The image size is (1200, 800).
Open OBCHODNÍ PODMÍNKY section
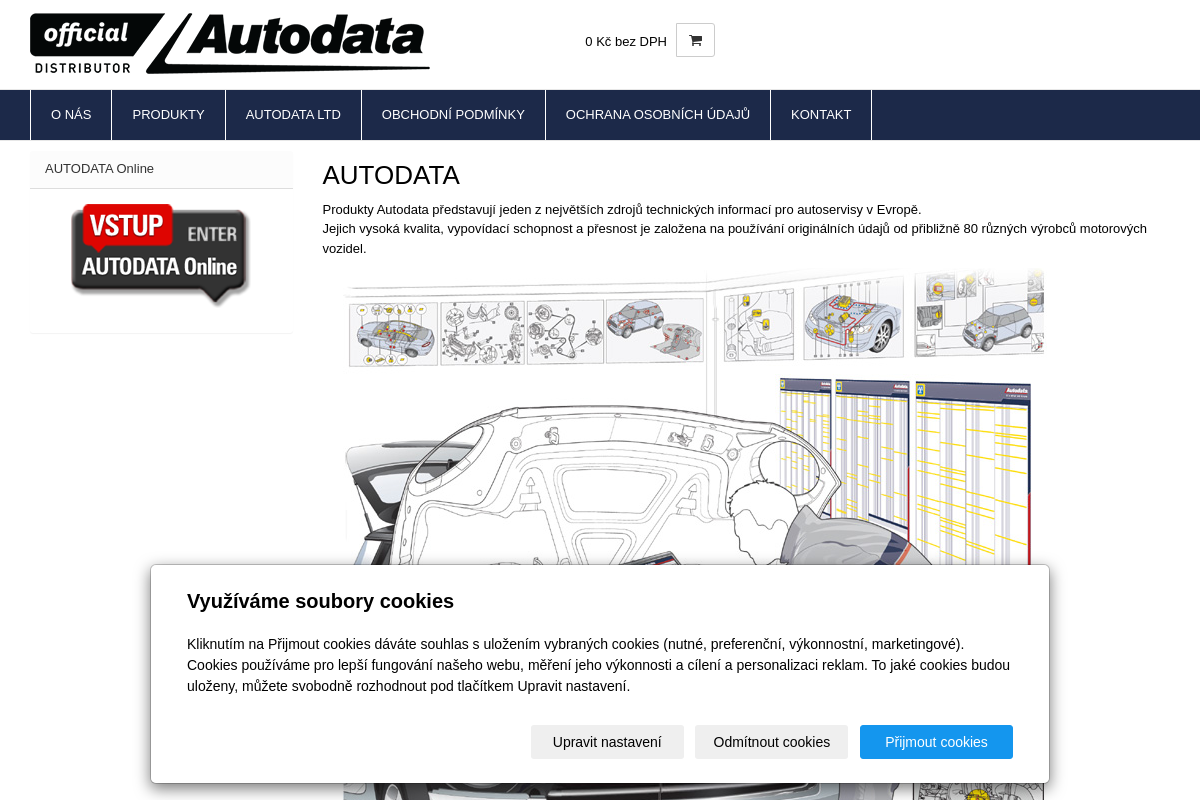click(453, 114)
